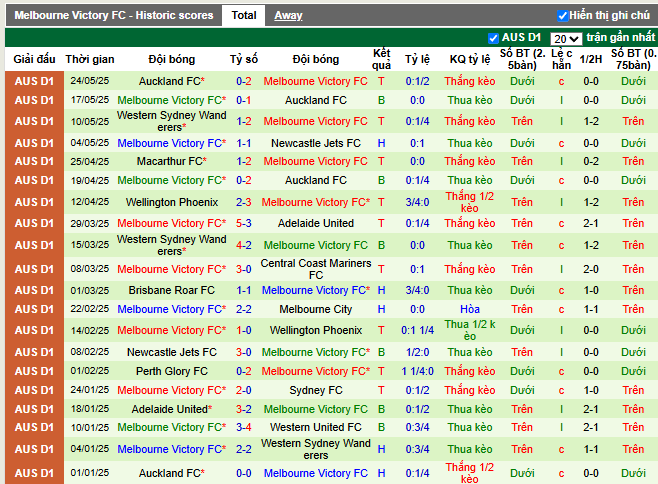658x484 pixels.
Task: Toggle the Hiển thị ghi chú checkbox
Action: (562, 16)
